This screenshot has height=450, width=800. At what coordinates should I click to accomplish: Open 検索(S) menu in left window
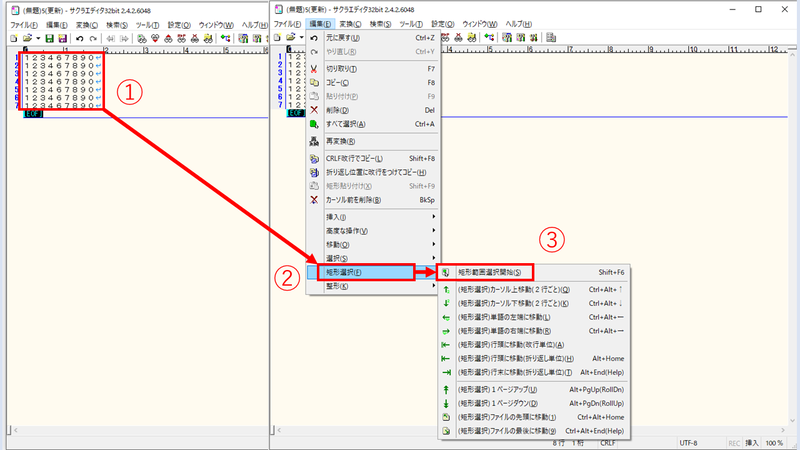pyautogui.click(x=117, y=25)
